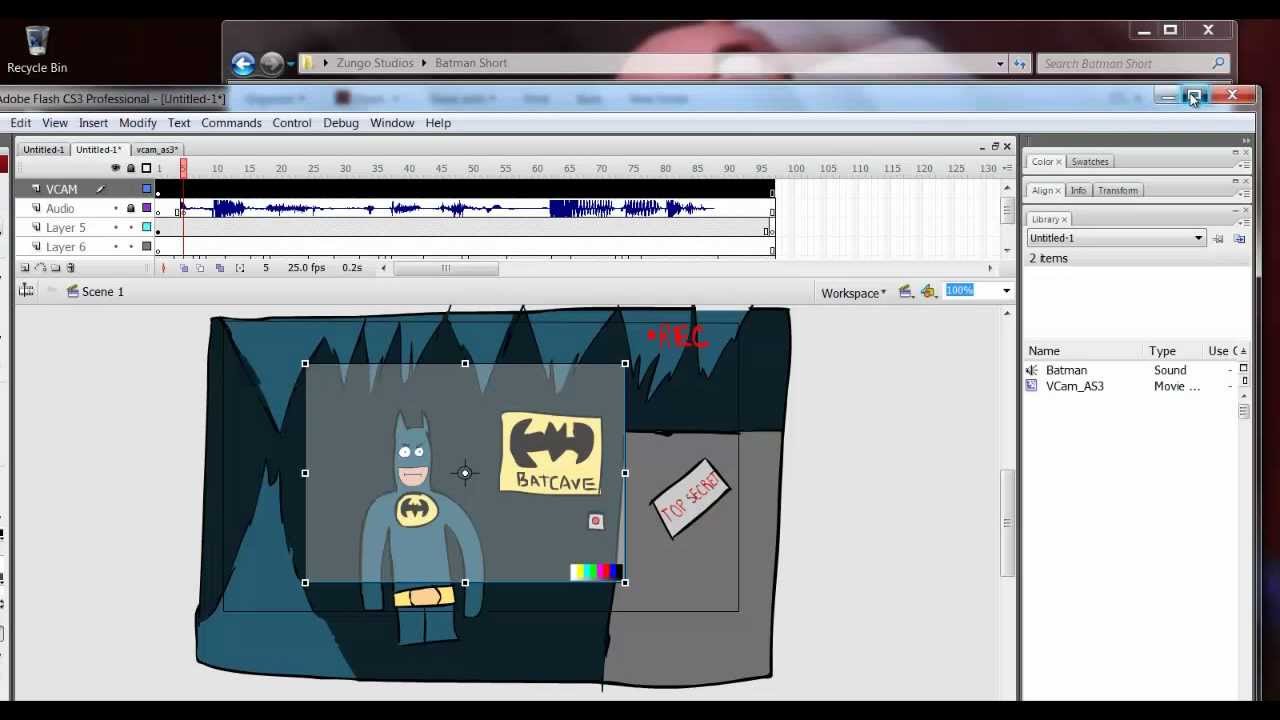Open the Control menu
1280x720 pixels.
292,123
